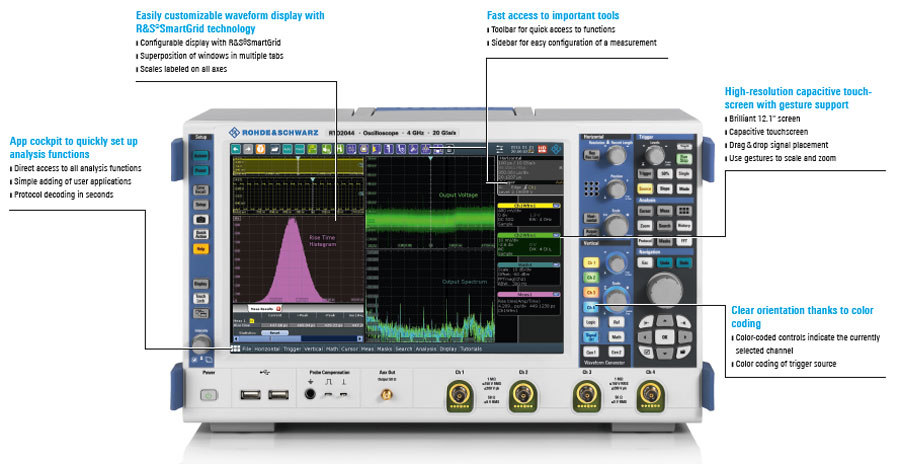Select the pink Meas1 label in sidebar

coord(529,295)
